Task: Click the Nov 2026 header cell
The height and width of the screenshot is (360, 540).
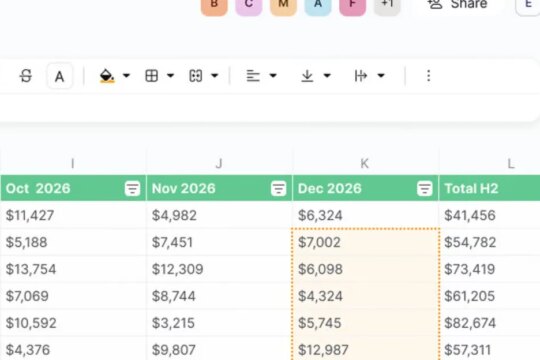Action: [219, 188]
